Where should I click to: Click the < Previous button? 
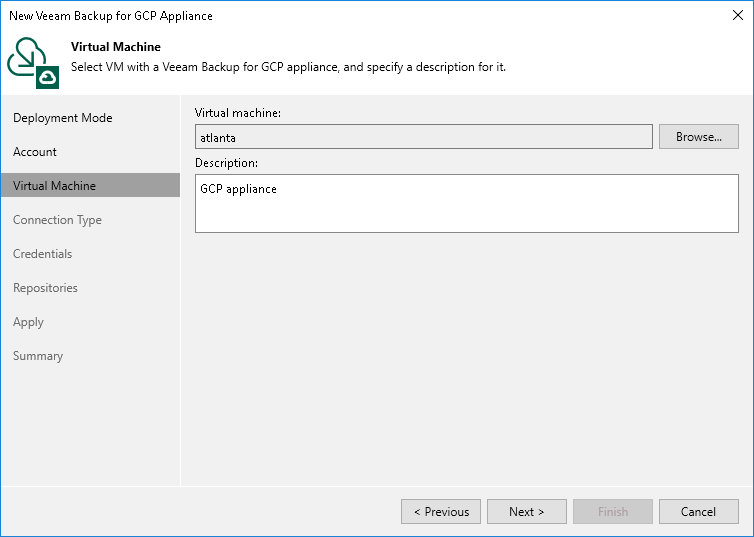click(x=441, y=512)
